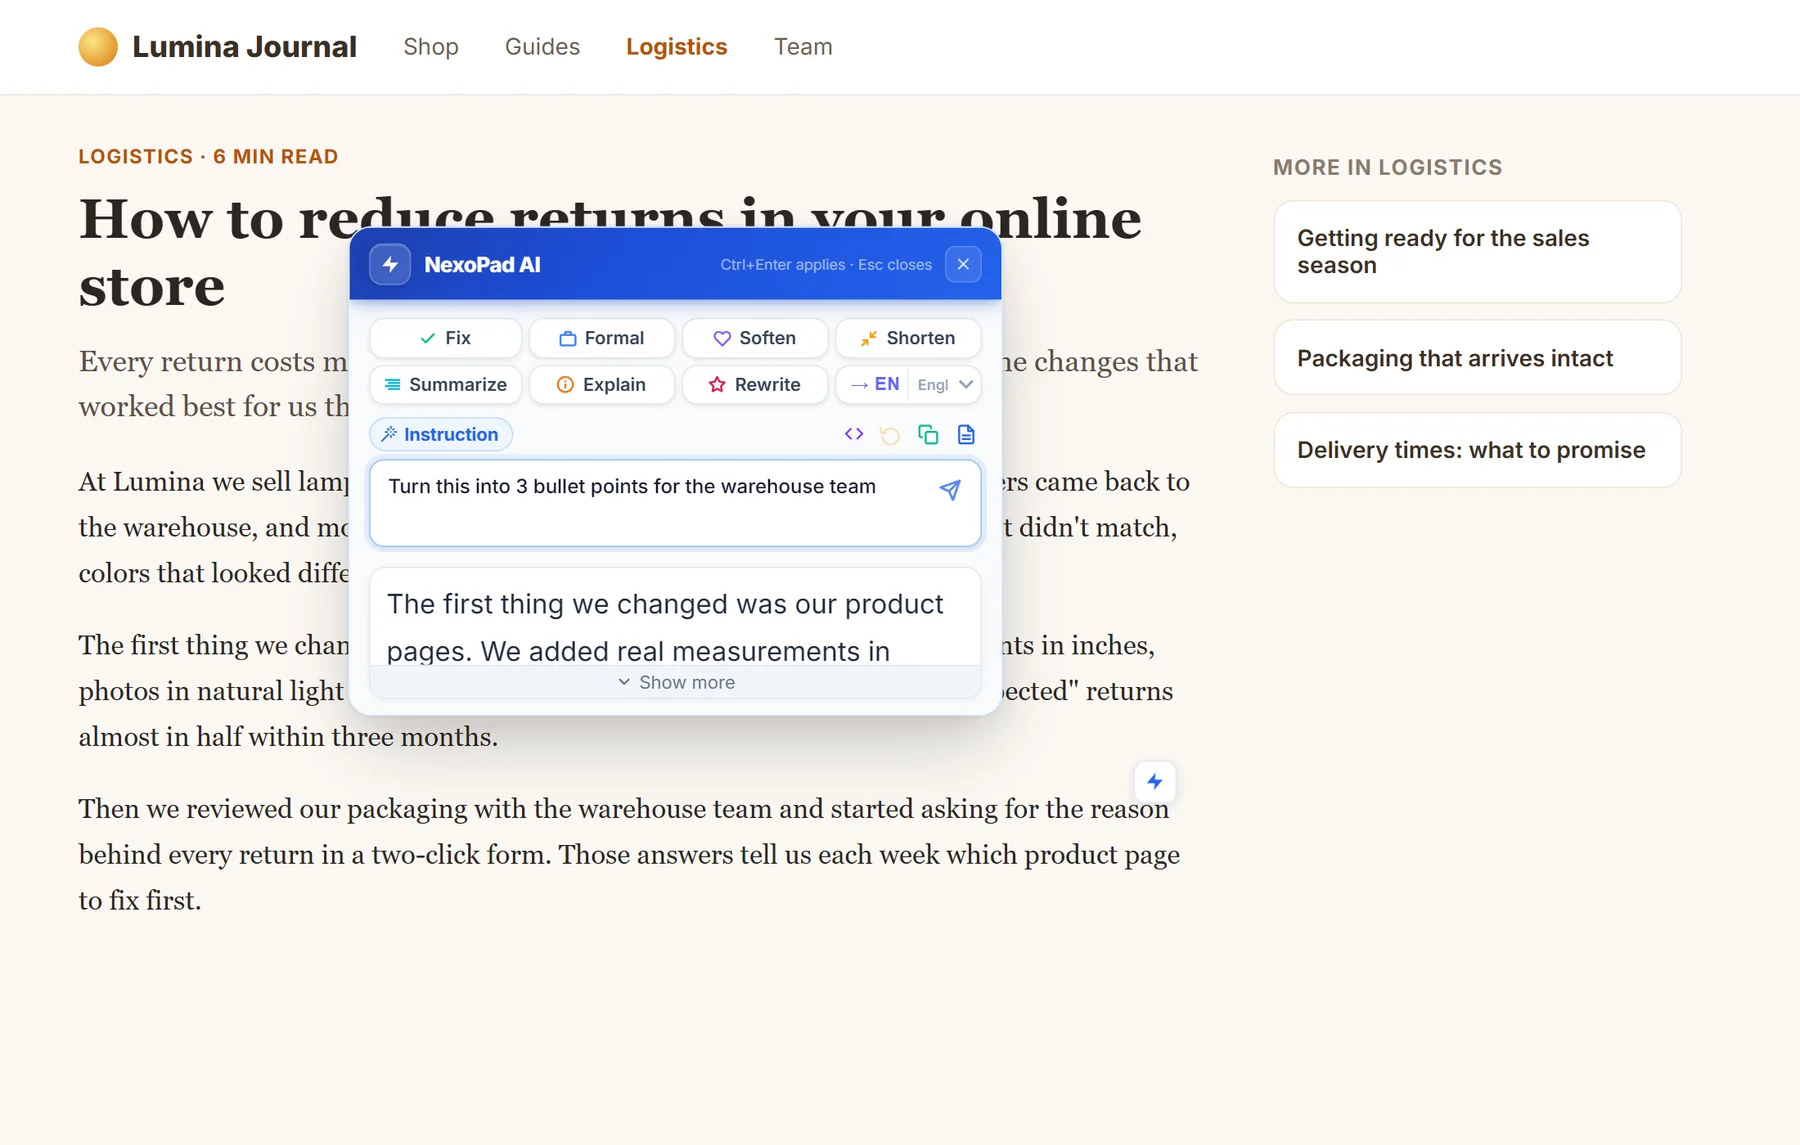Click the blue document icon
The image size is (1800, 1145).
[x=966, y=434]
